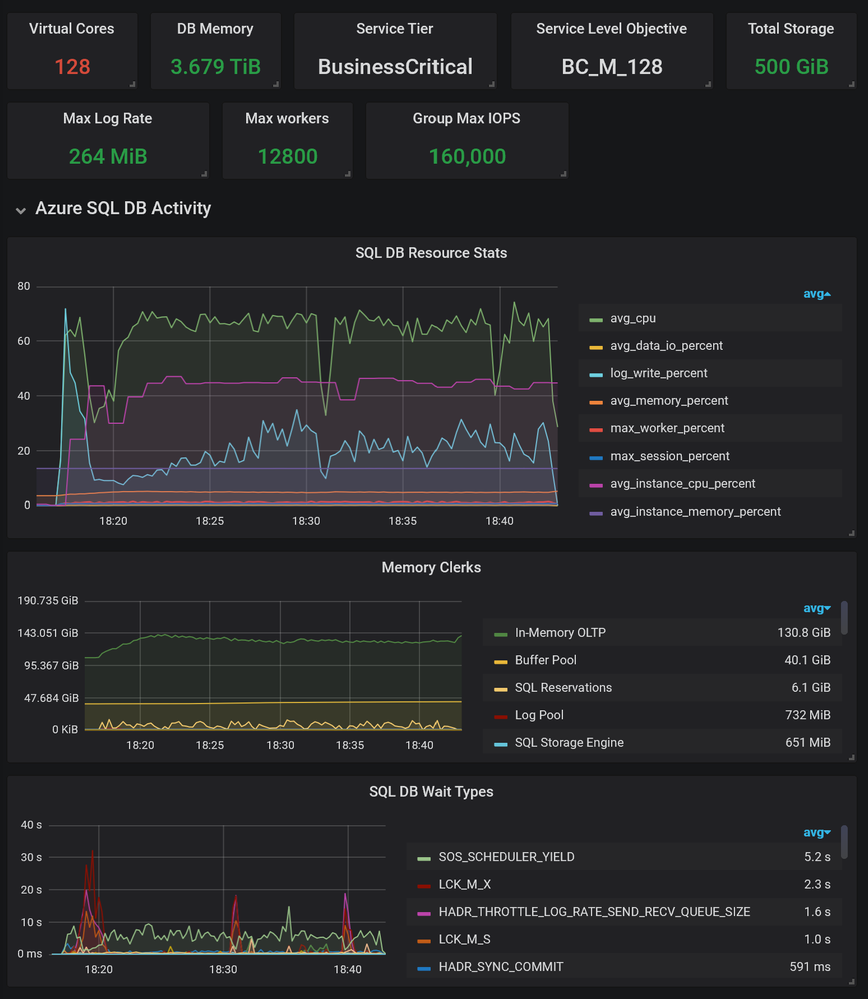
Task: Toggle In-Memory OLTP series in legend
Action: click(x=560, y=633)
